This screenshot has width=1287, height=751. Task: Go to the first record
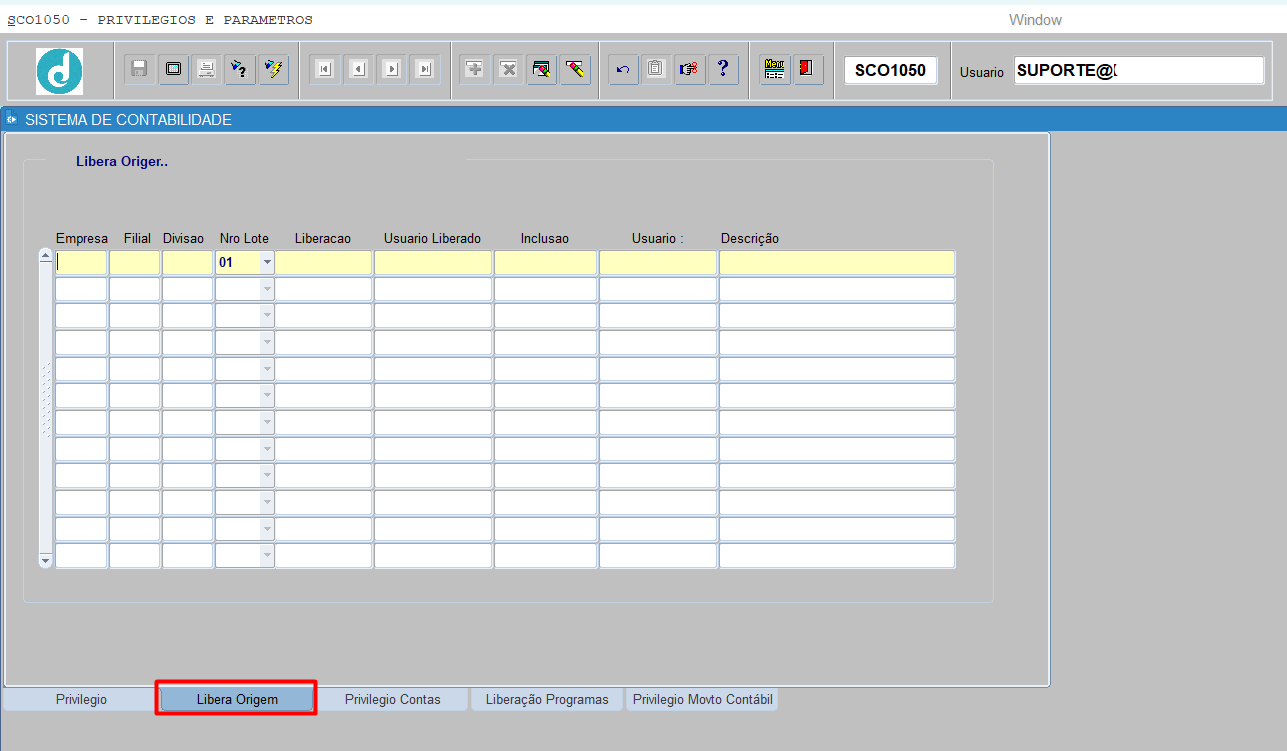324,69
